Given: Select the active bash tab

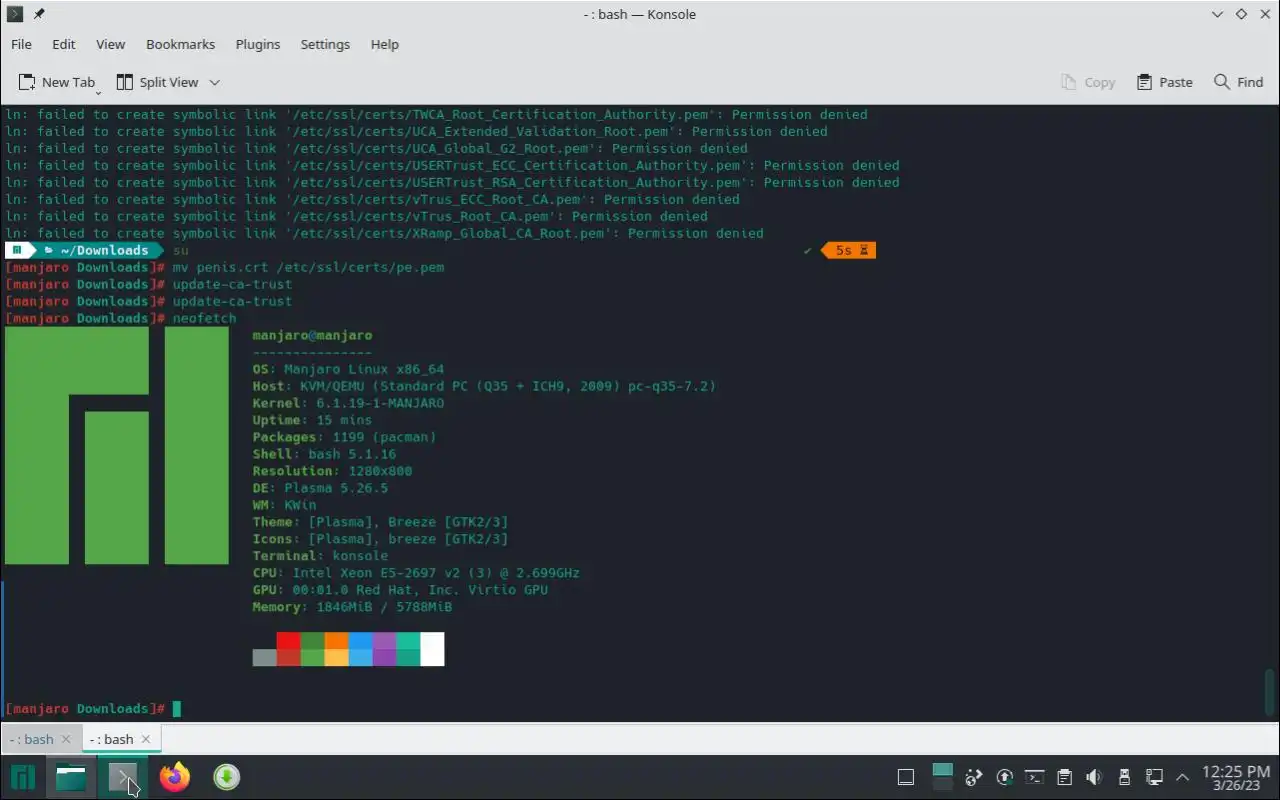Looking at the screenshot, I should tap(111, 739).
